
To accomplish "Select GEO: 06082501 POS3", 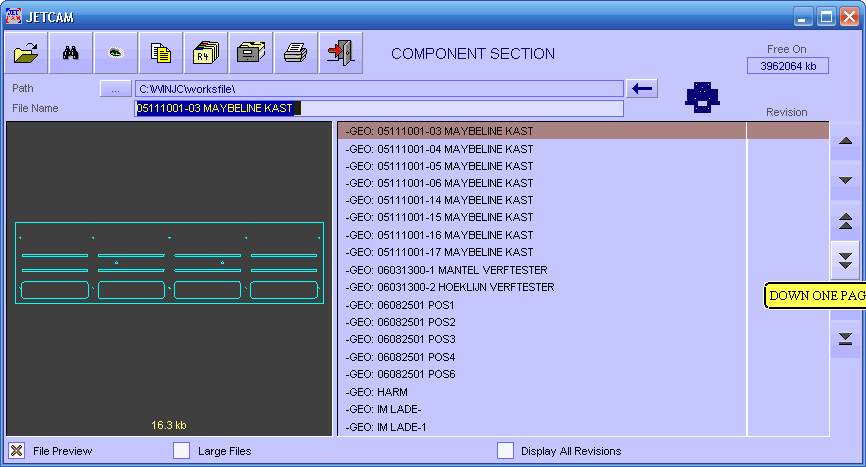I will (x=542, y=339).
